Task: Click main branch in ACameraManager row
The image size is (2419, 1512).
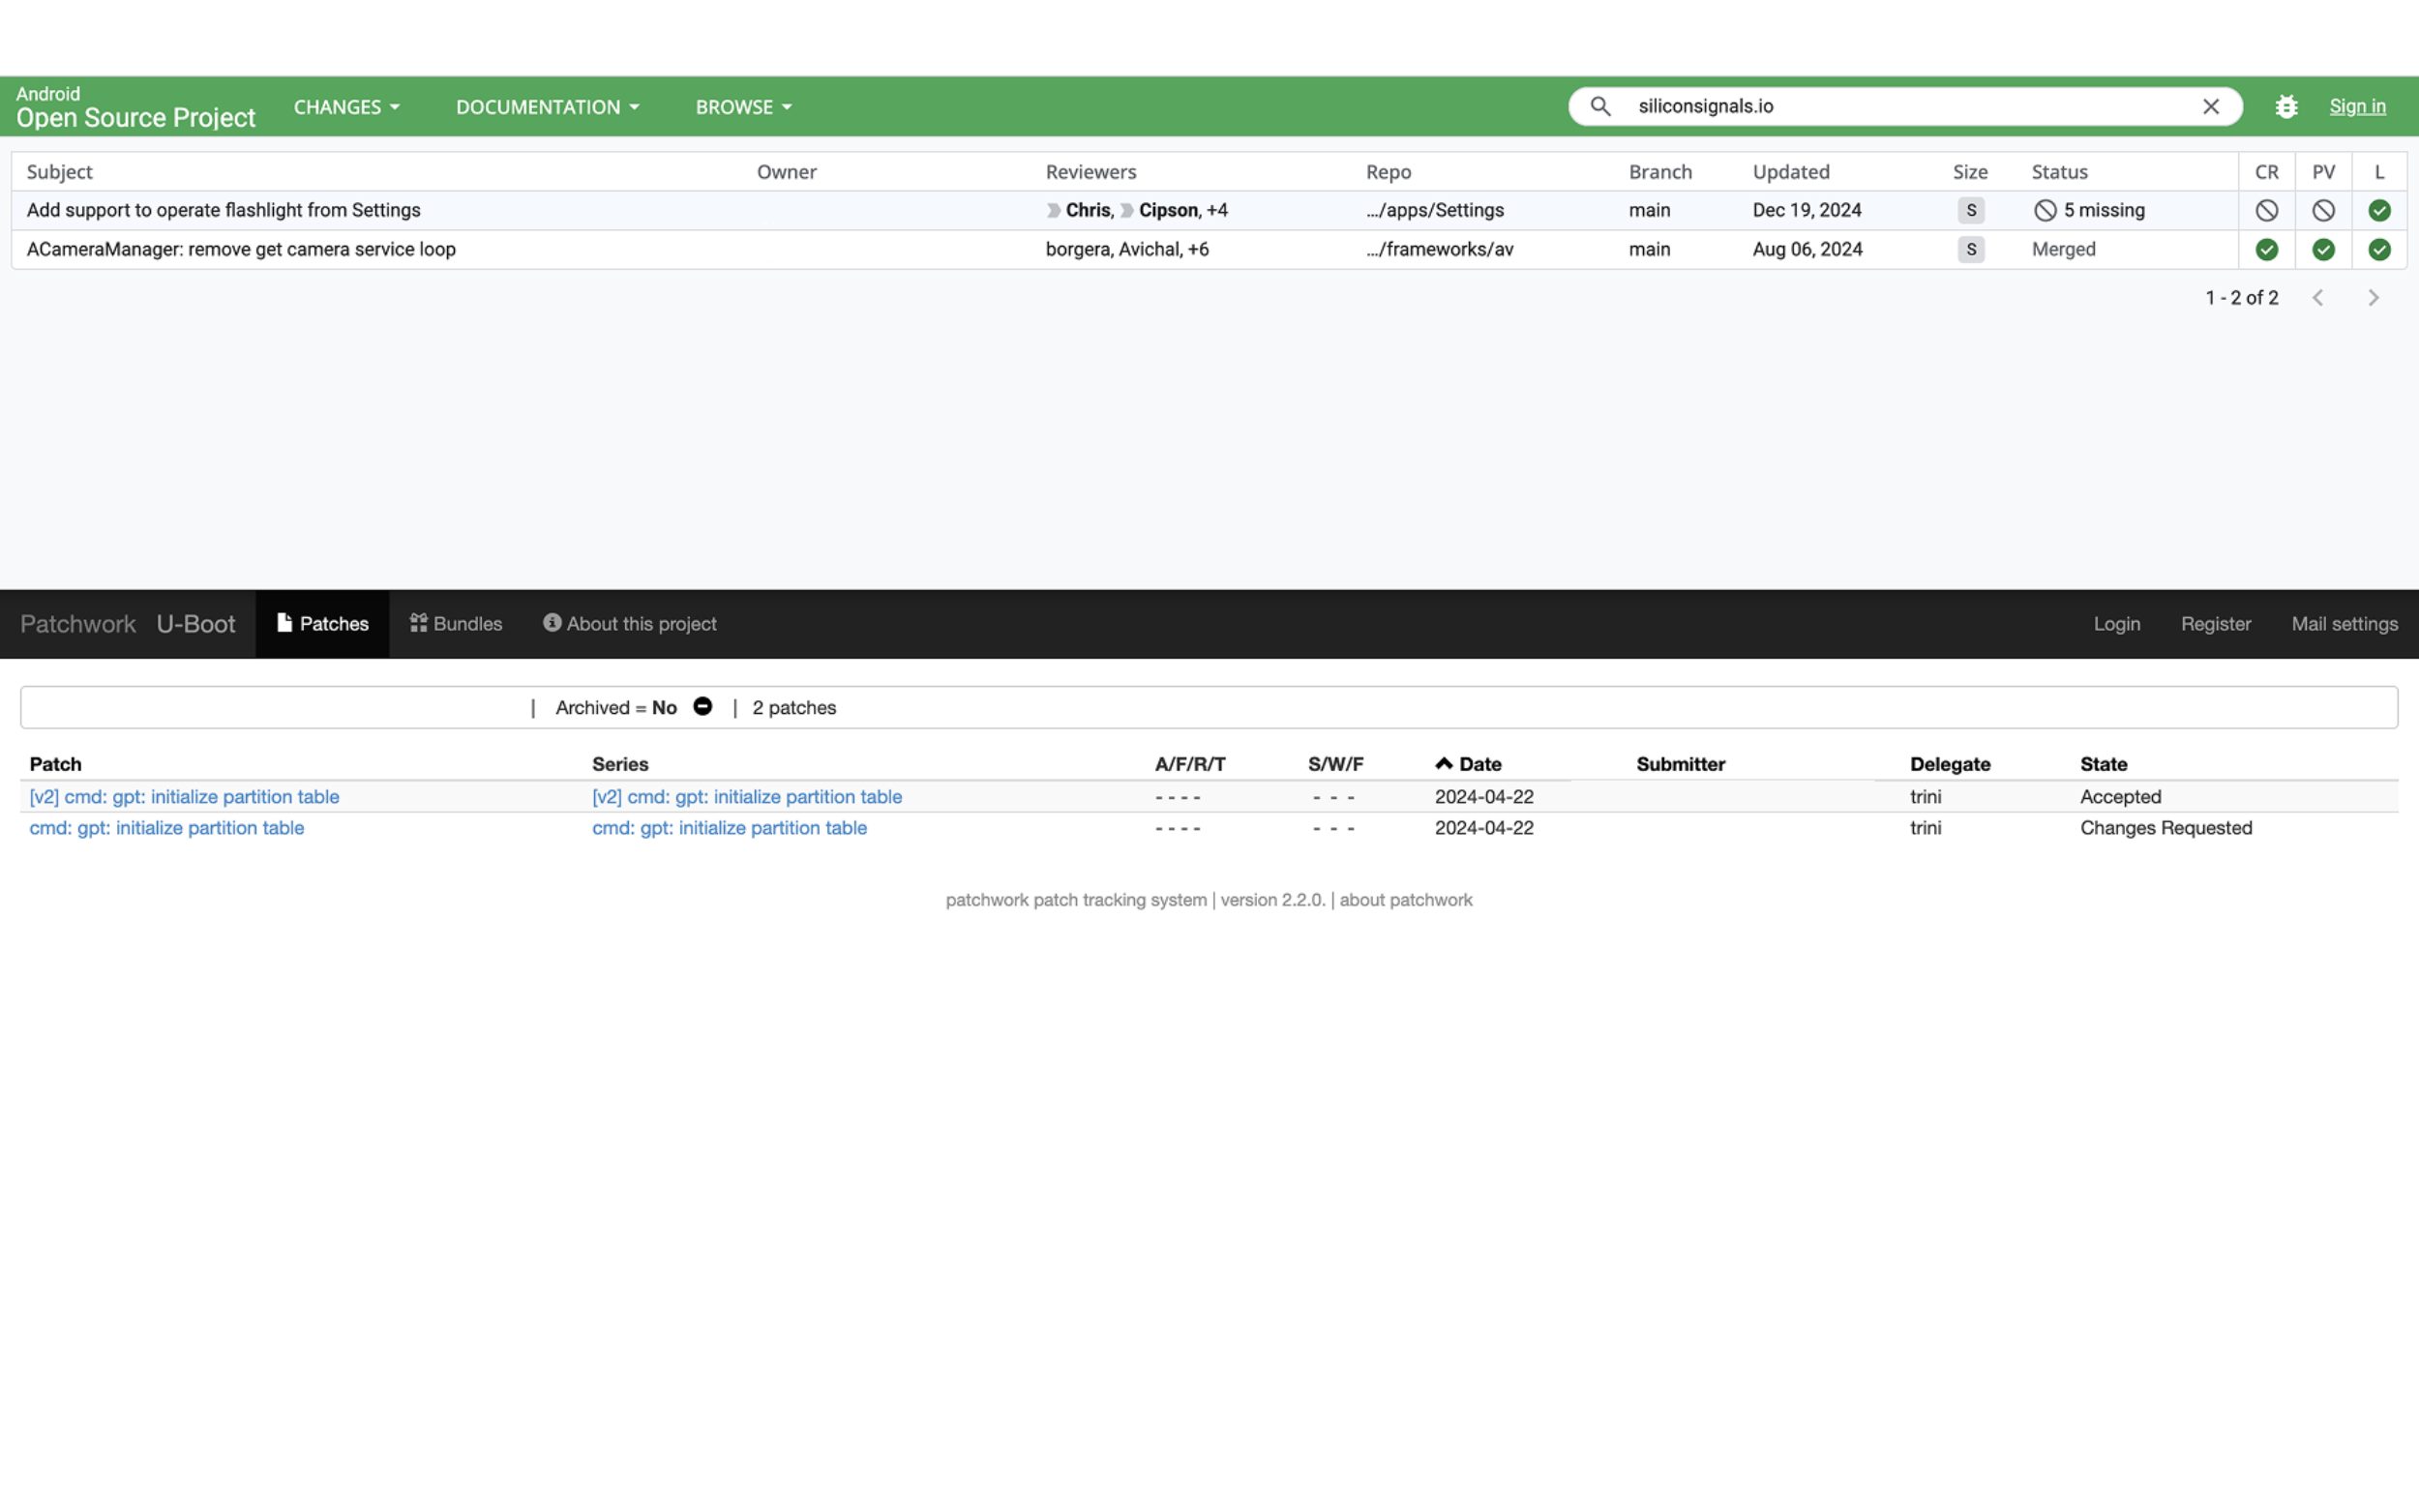Action: (x=1649, y=249)
